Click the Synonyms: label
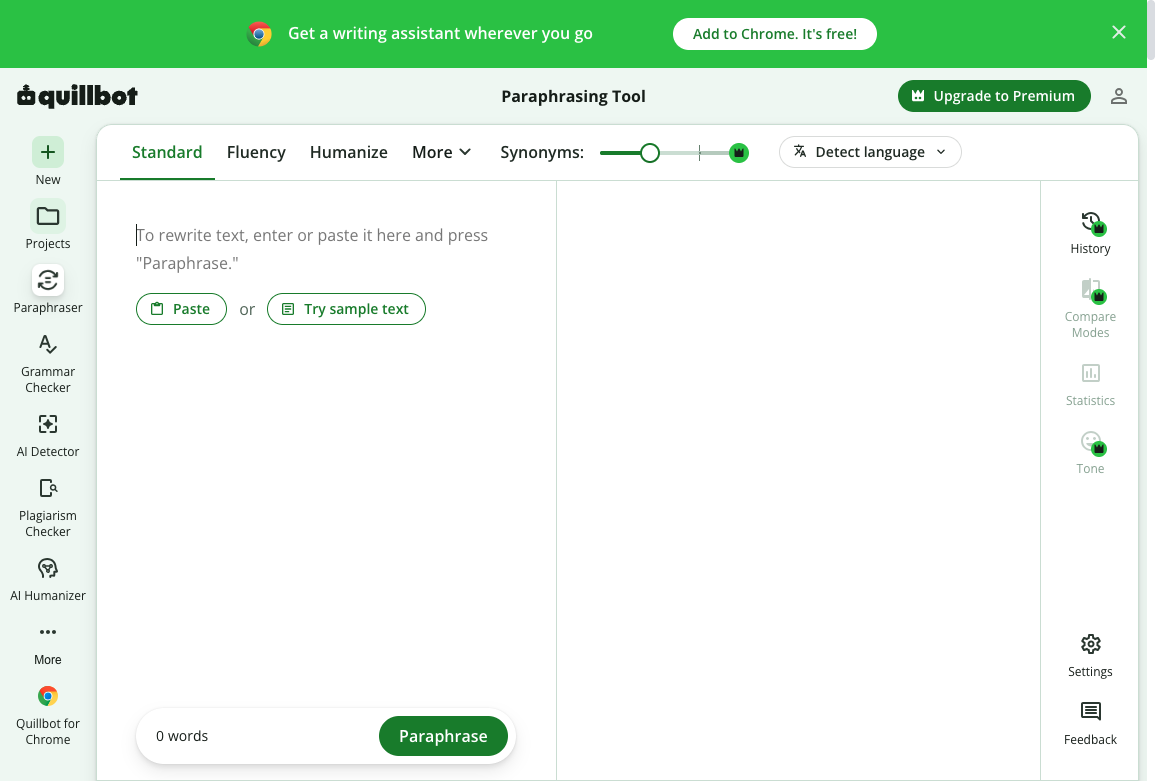 point(542,153)
